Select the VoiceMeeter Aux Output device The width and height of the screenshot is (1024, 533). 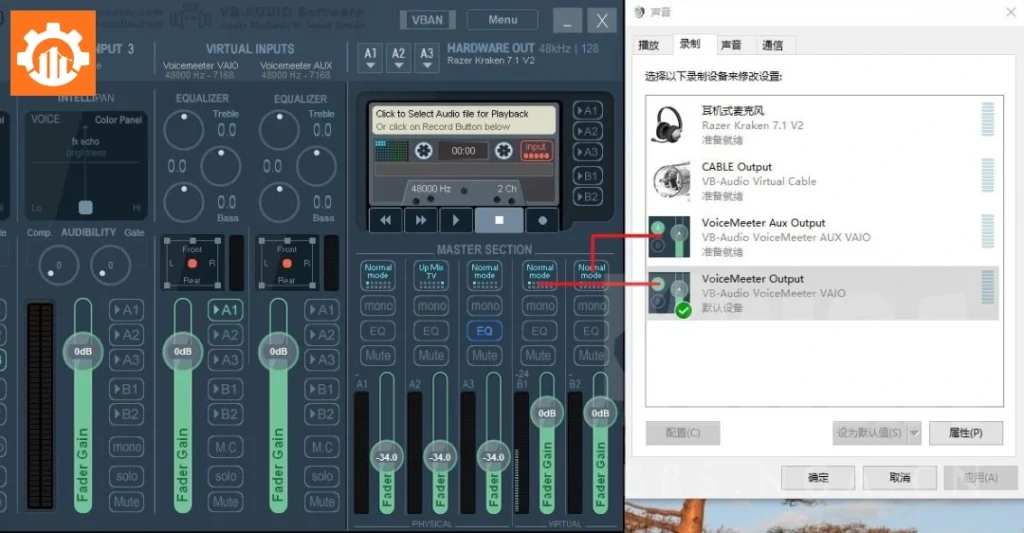pos(823,237)
